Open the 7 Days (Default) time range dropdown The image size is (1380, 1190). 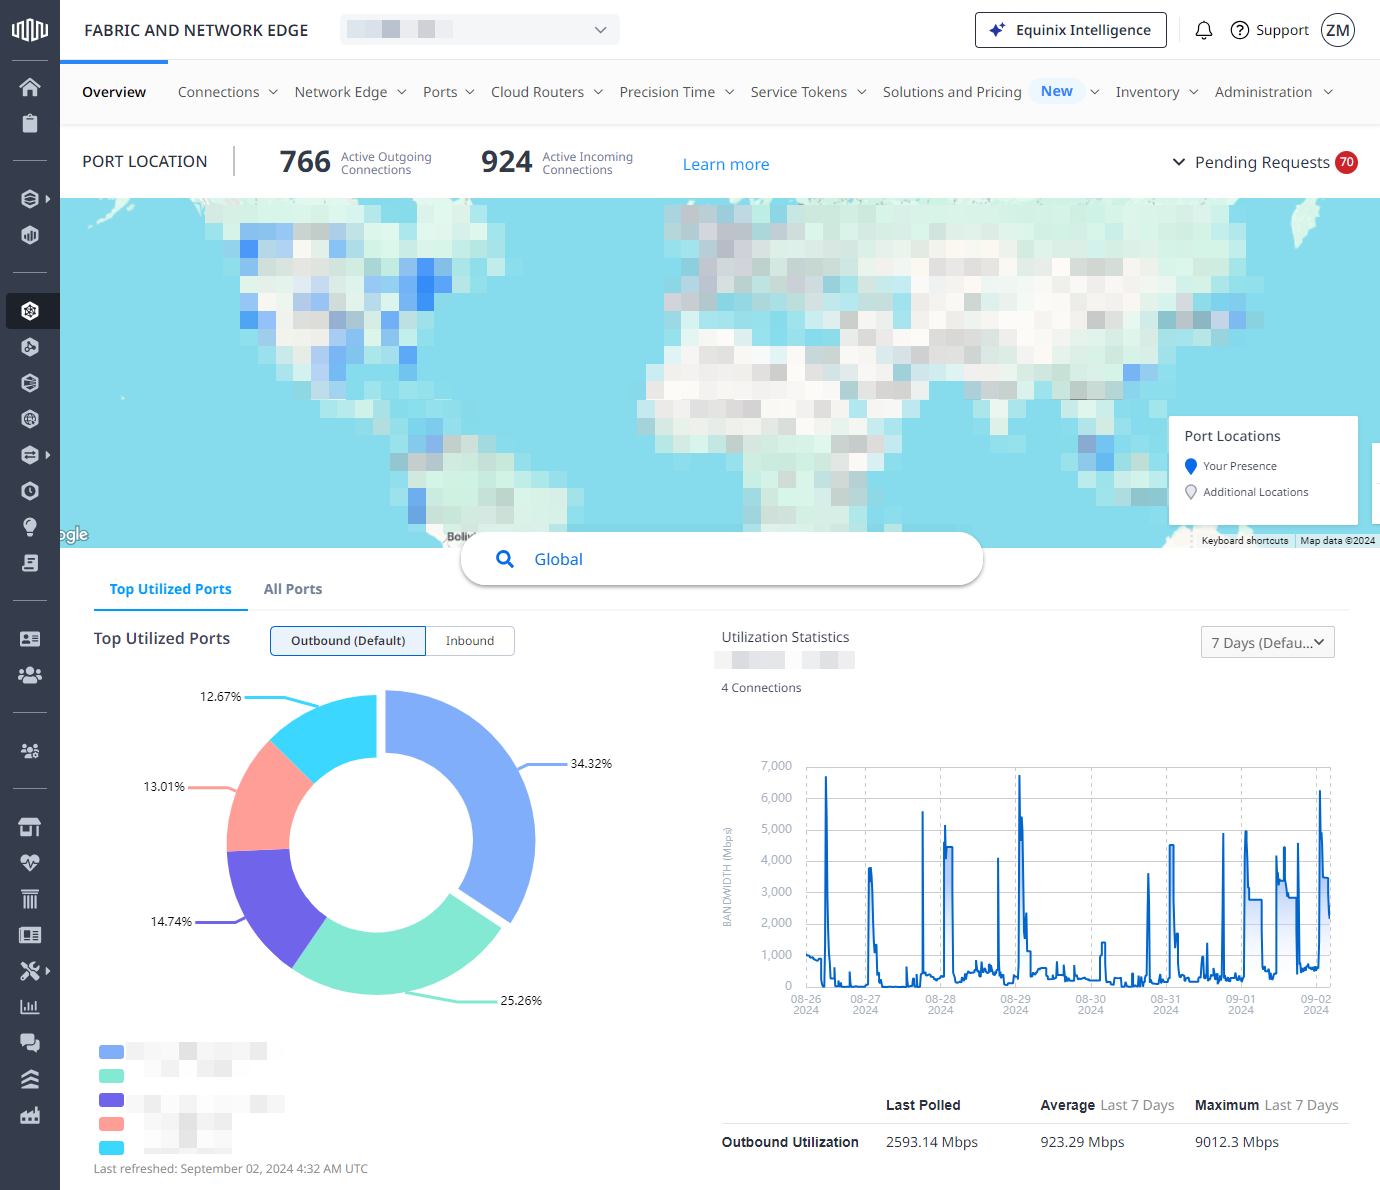(x=1267, y=642)
